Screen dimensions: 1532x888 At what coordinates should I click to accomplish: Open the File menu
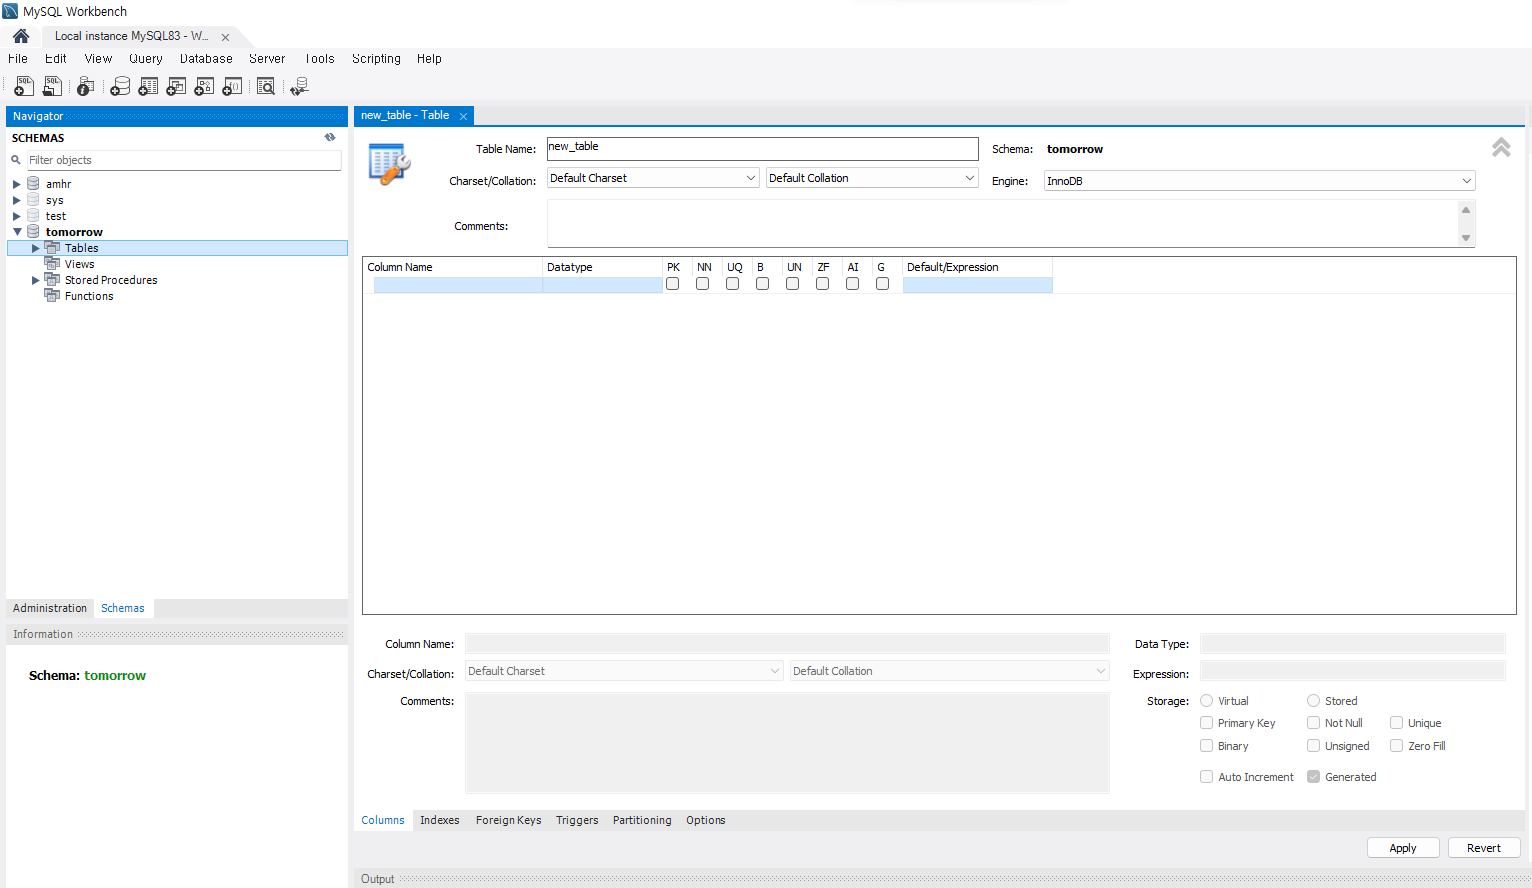18,59
